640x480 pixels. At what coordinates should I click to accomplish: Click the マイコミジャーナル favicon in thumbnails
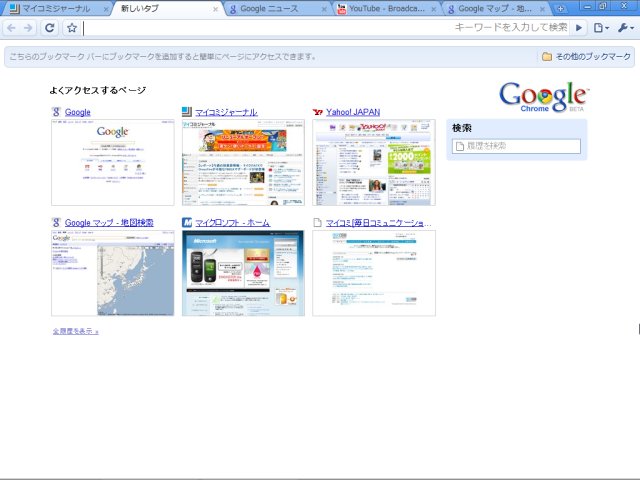[187, 111]
